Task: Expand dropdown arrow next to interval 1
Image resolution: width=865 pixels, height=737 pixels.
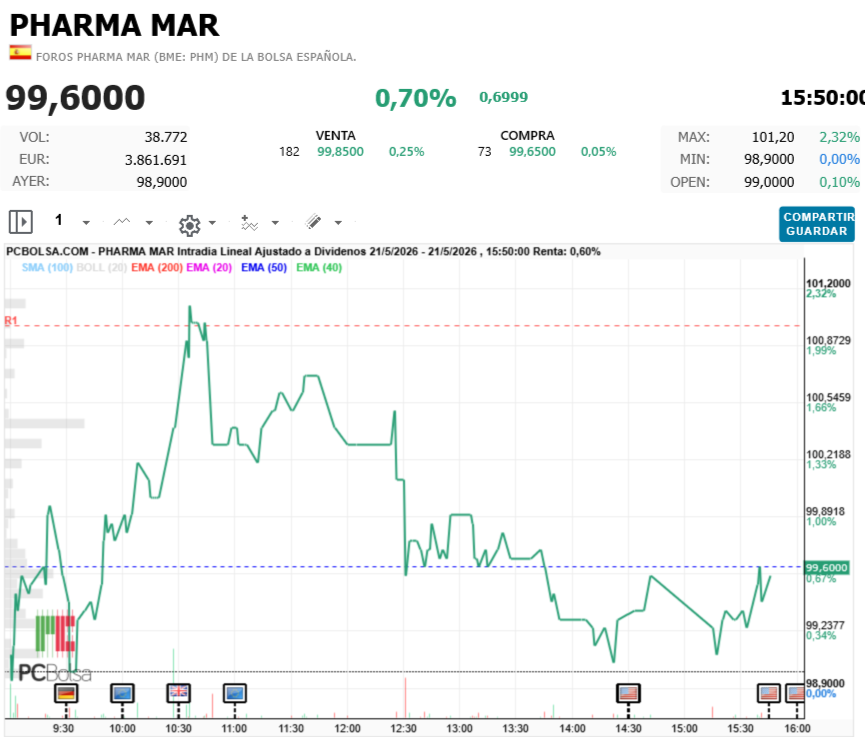Action: (86, 223)
